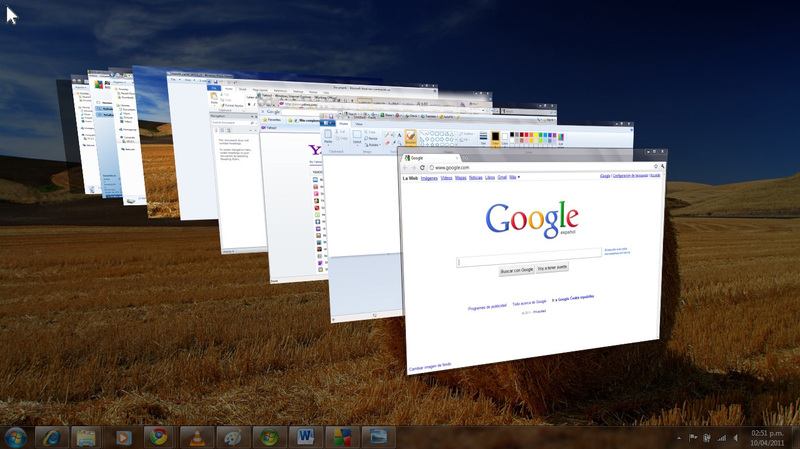Open the Videos link on Google
The width and height of the screenshot is (800, 449).
446,178
